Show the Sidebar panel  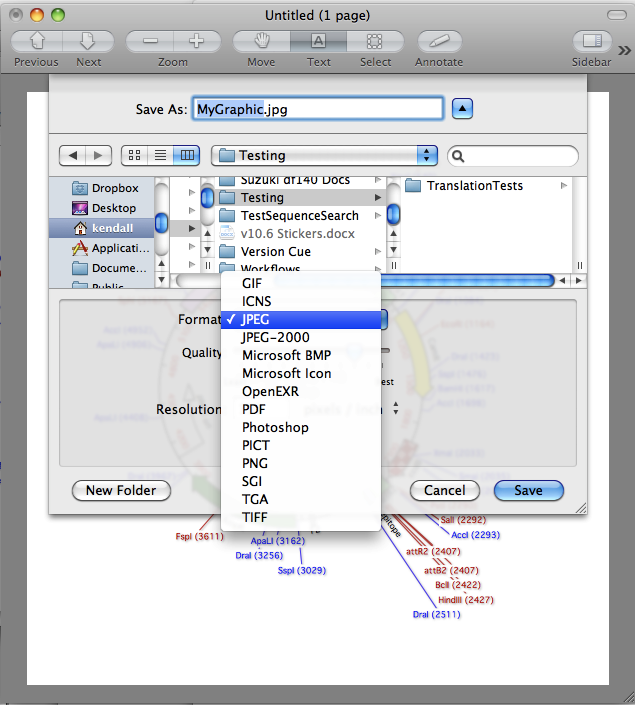click(x=591, y=42)
